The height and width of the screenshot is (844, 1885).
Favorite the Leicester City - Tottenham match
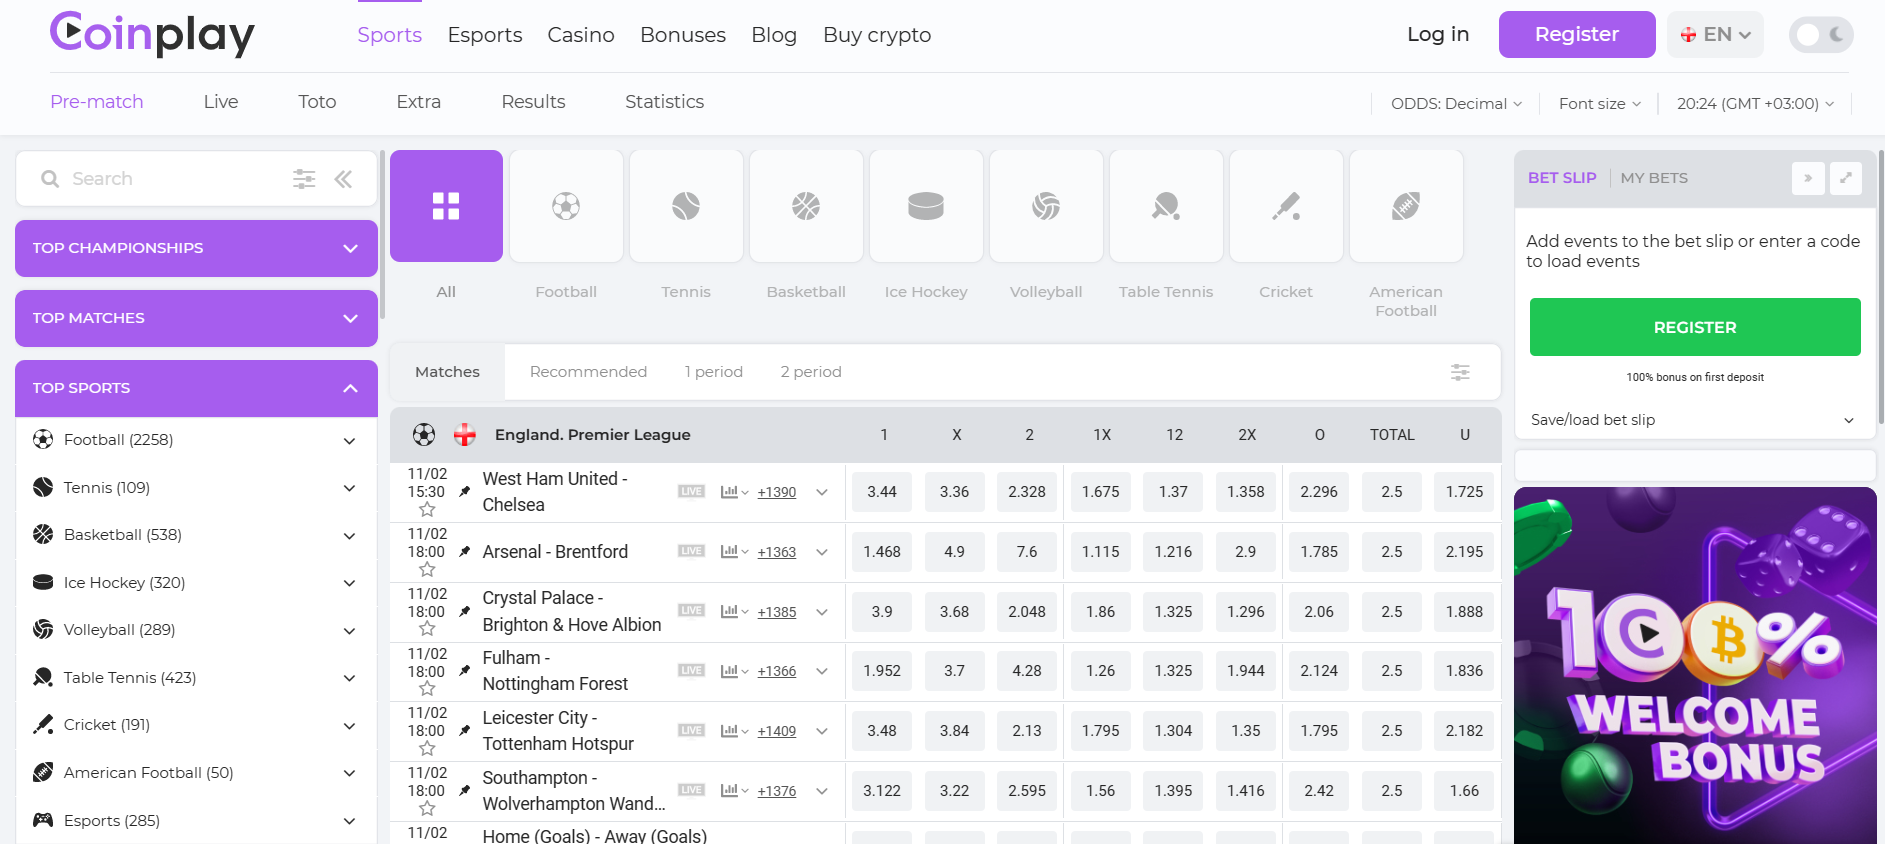(427, 748)
